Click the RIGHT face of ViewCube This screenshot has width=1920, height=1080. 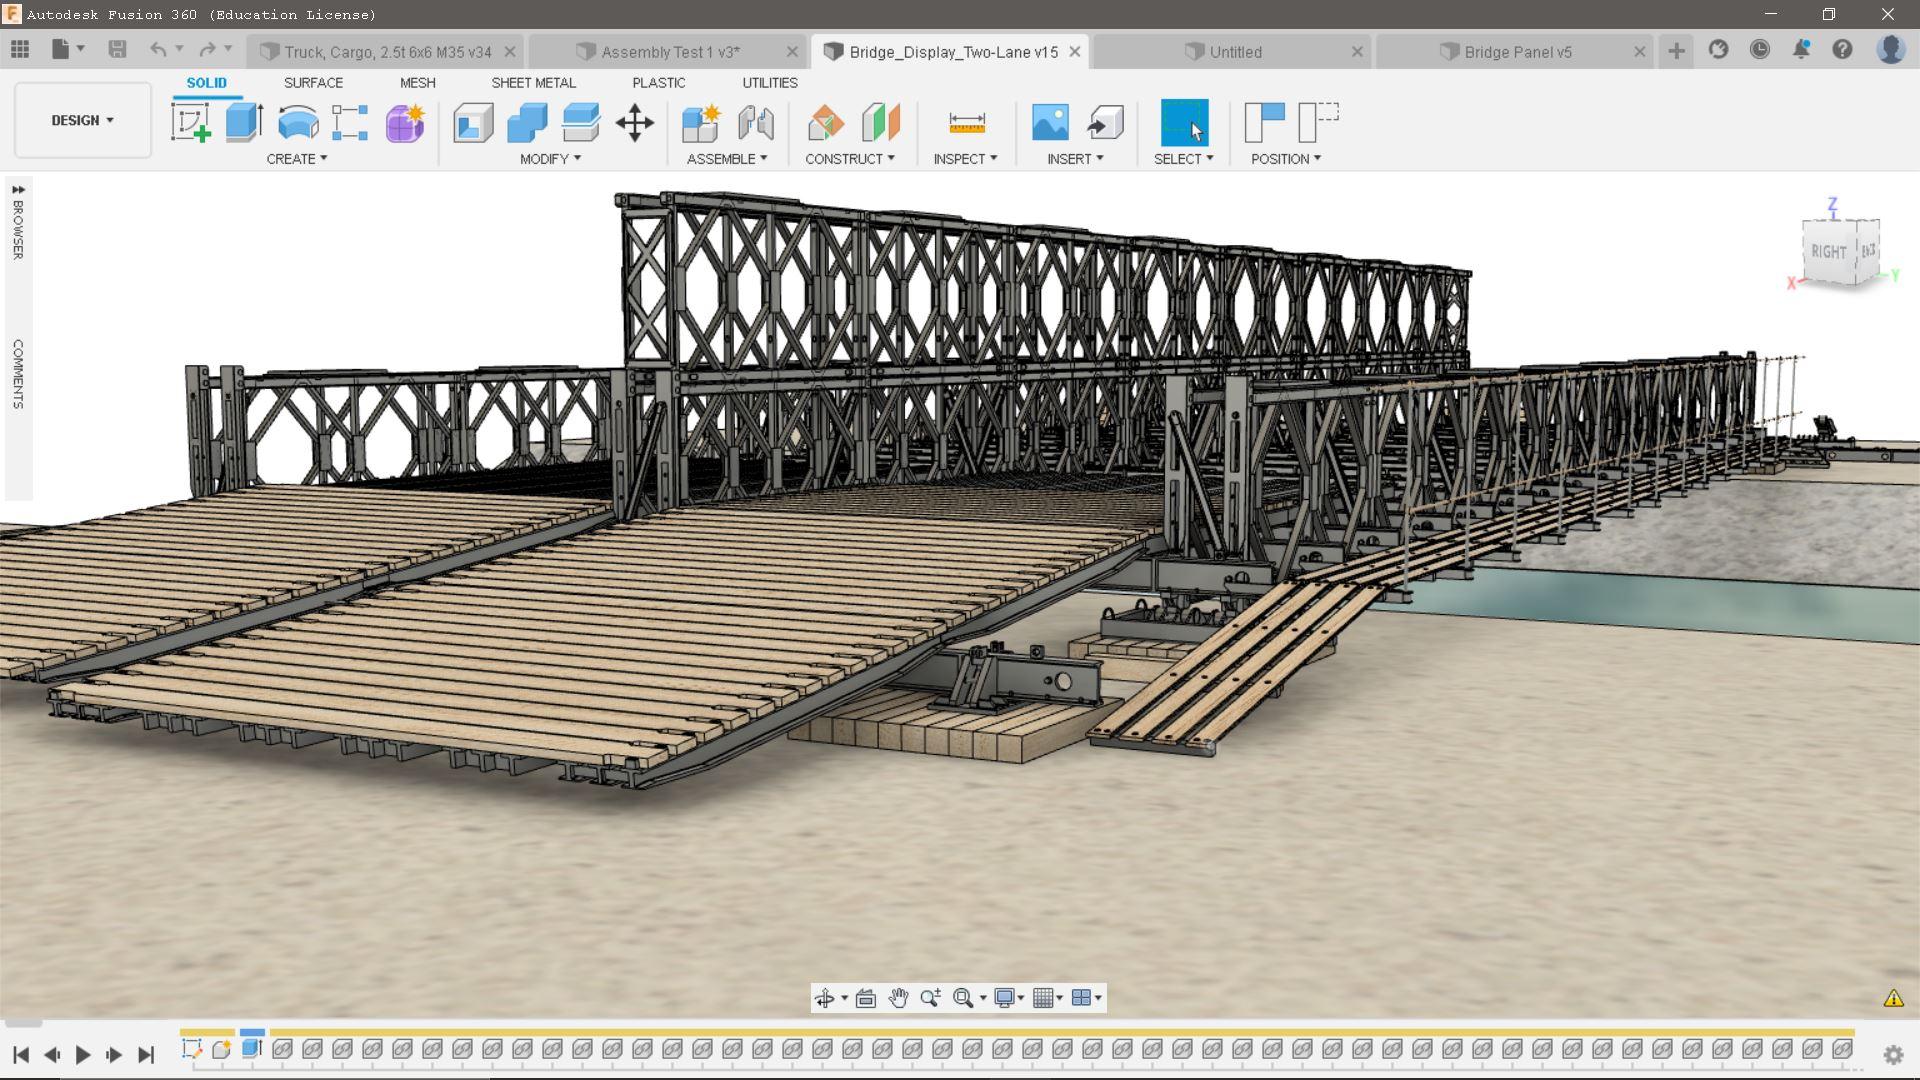point(1828,252)
